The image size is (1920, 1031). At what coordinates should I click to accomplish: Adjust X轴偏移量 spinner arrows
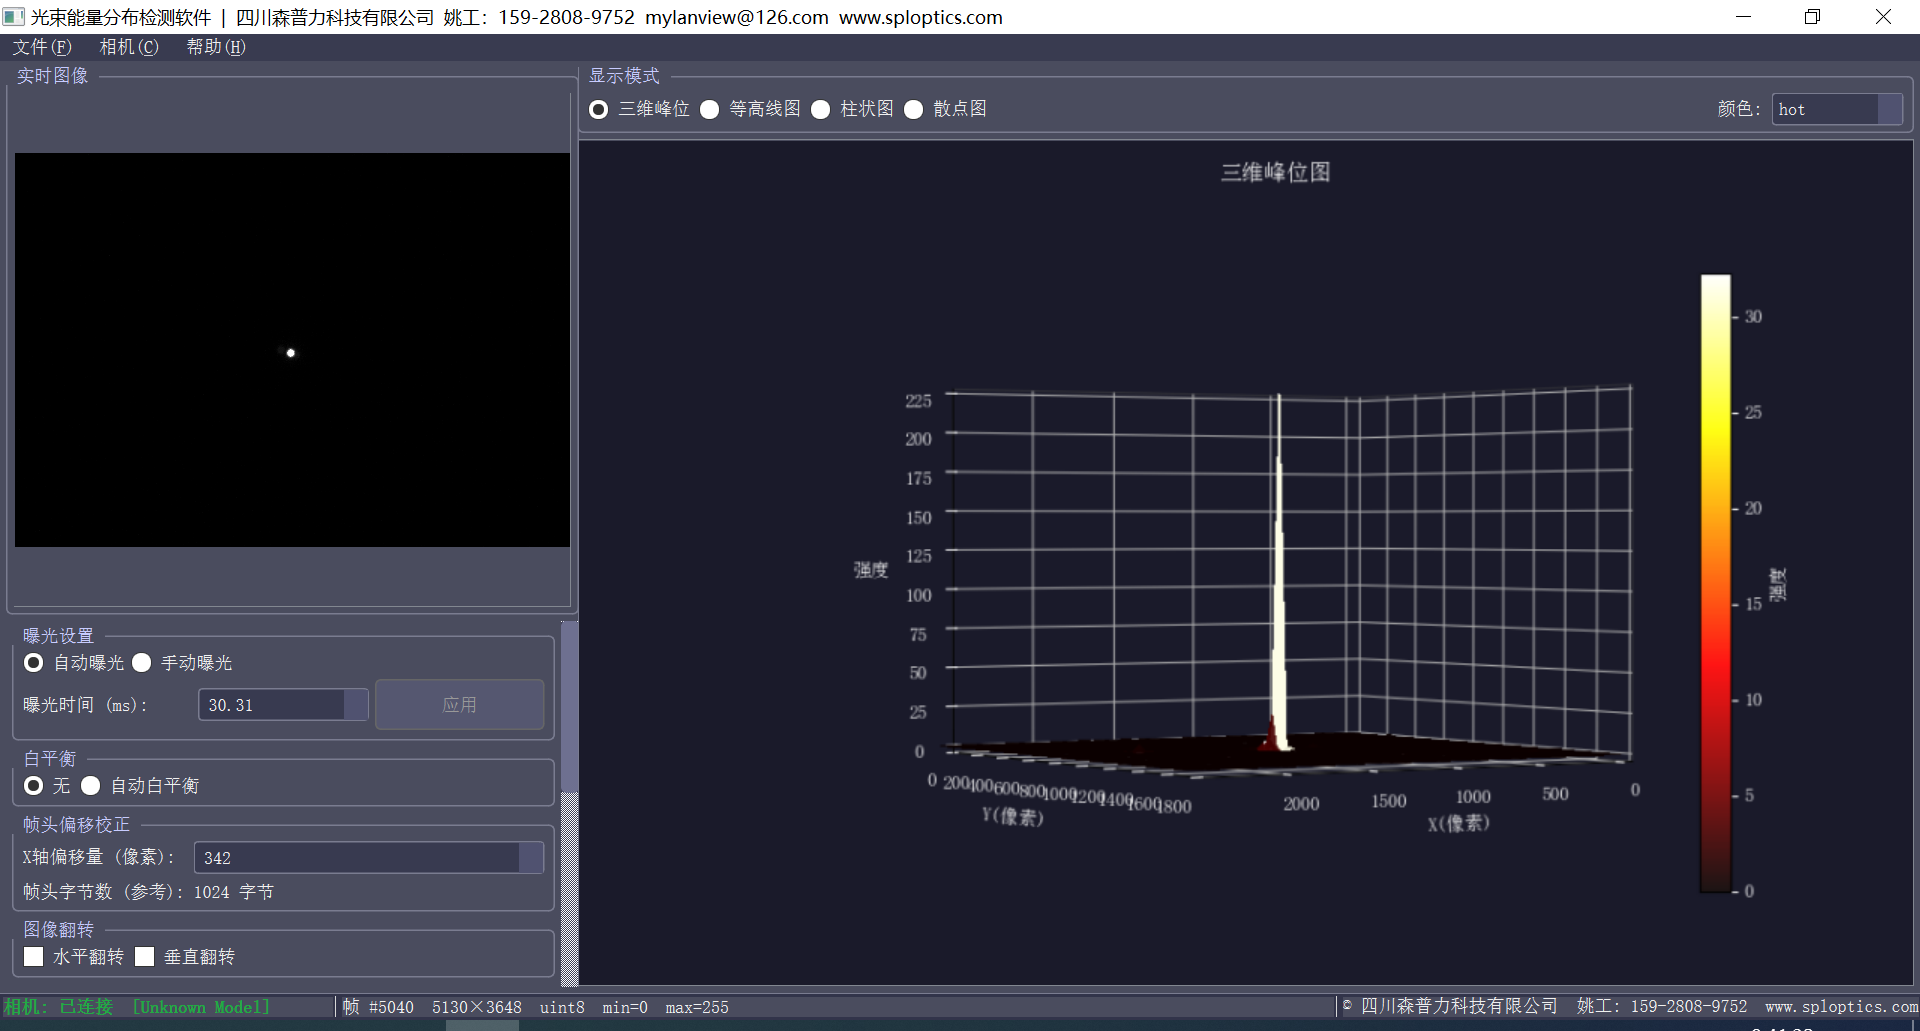click(x=531, y=858)
